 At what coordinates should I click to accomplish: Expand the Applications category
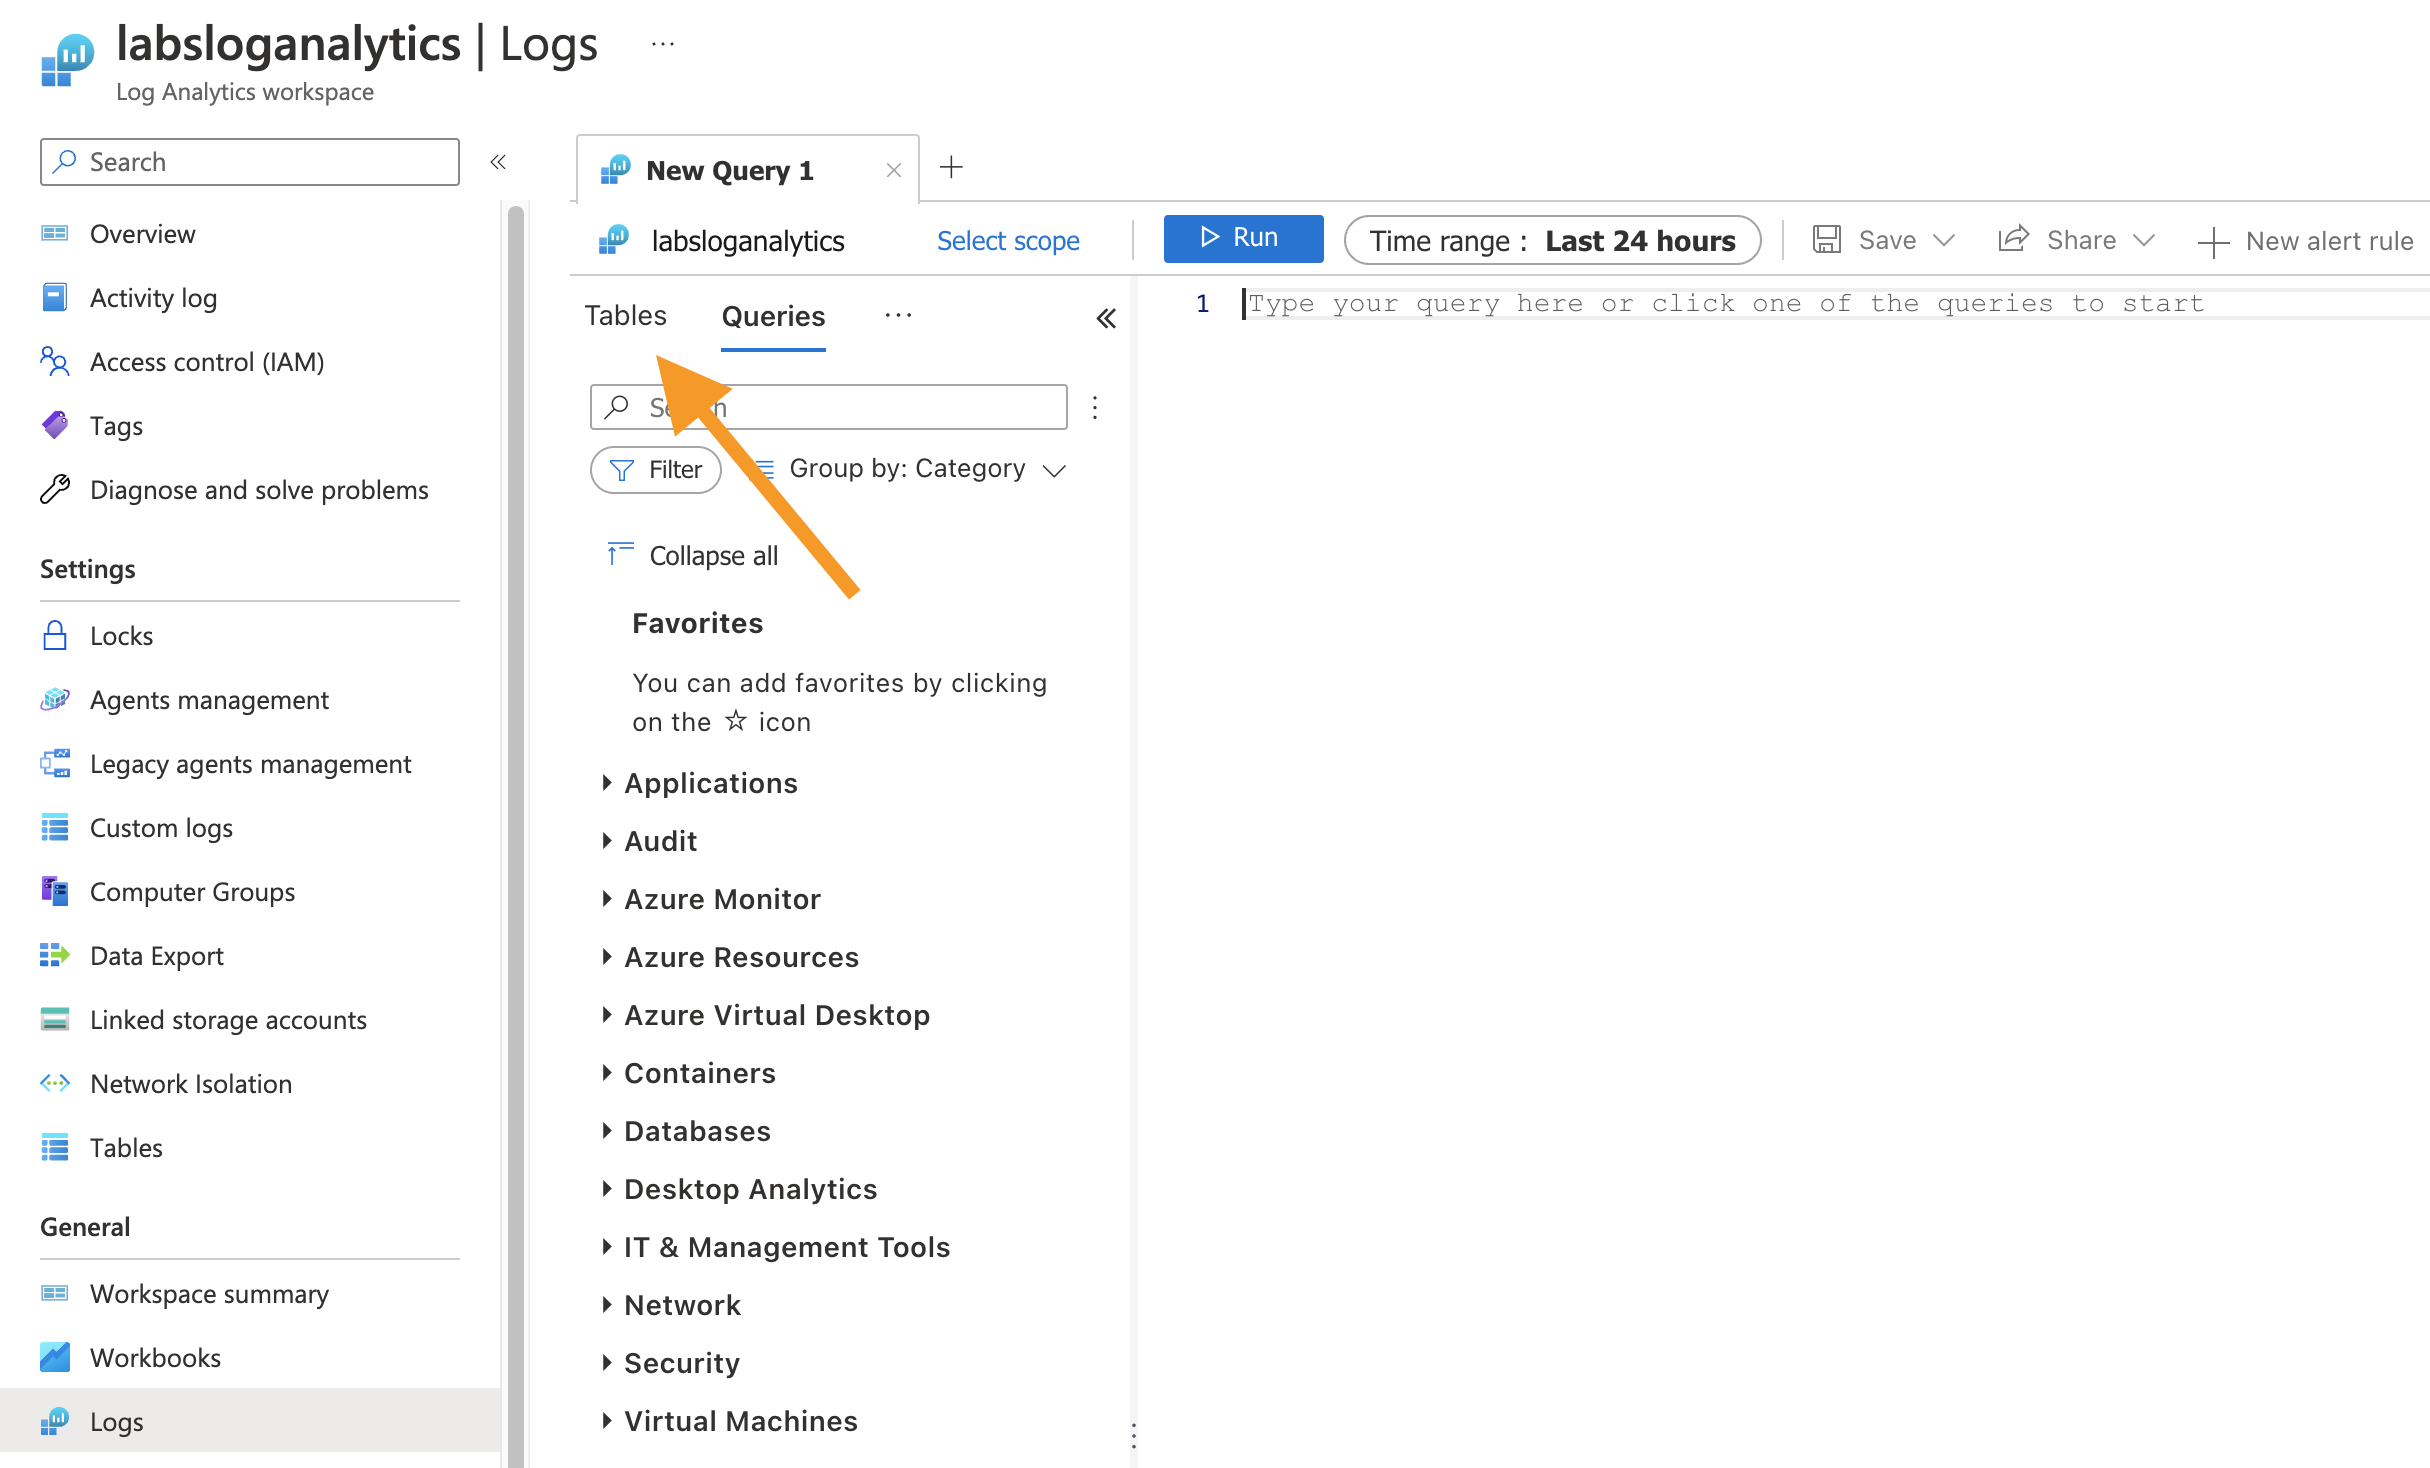coord(607,783)
